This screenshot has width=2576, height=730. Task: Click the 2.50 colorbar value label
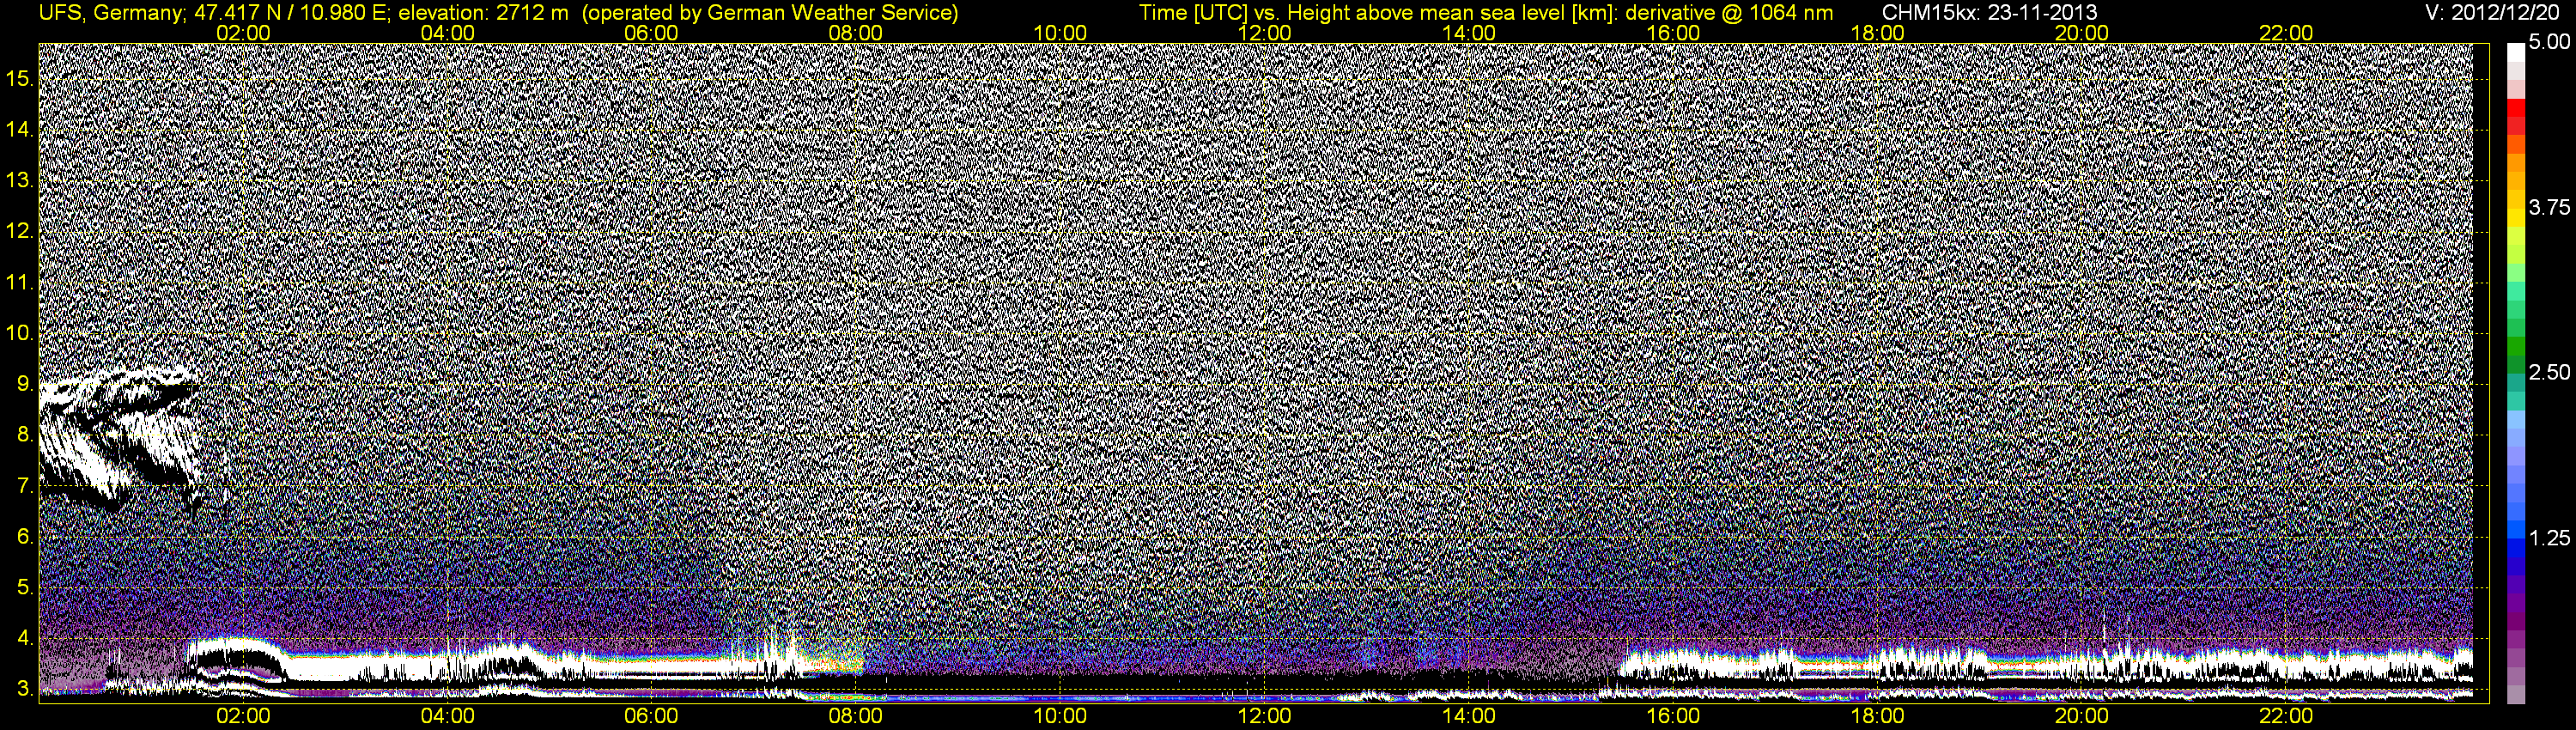click(2549, 372)
